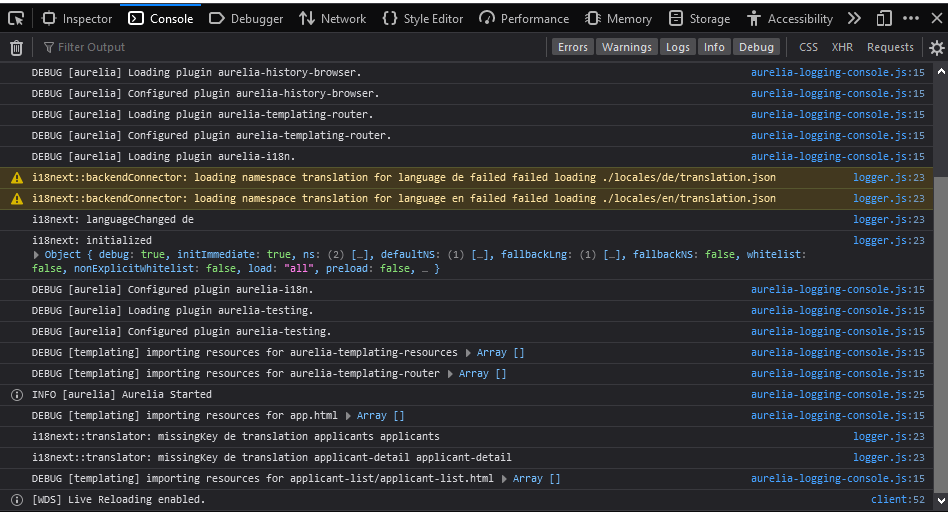Select '[WDS] Live Reloading enabled' message
Viewport: 948px width, 512px height.
pyautogui.click(x=118, y=499)
